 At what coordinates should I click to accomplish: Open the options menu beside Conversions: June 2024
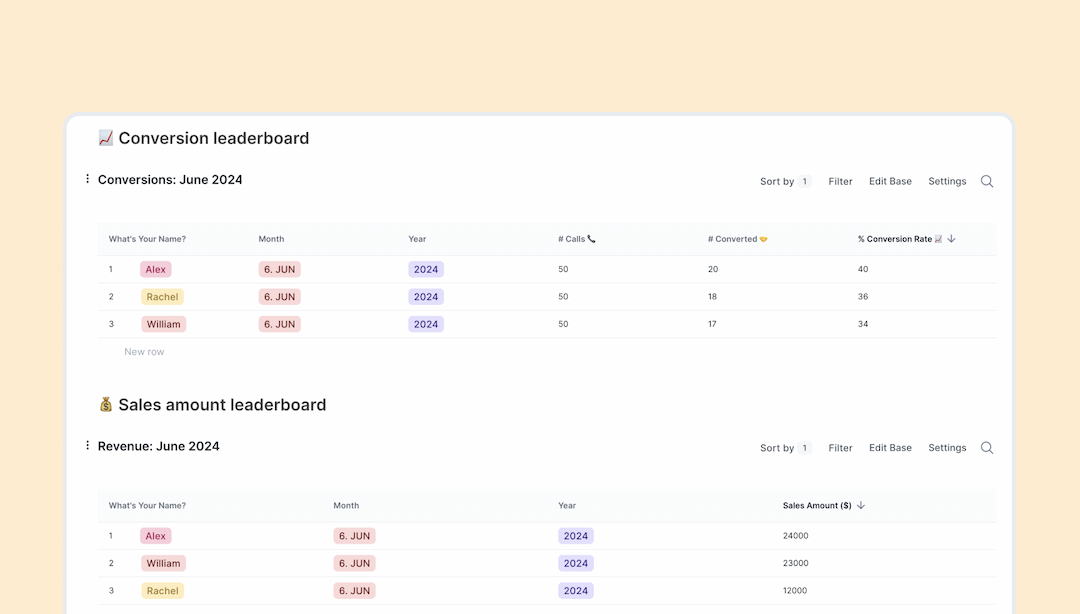87,179
